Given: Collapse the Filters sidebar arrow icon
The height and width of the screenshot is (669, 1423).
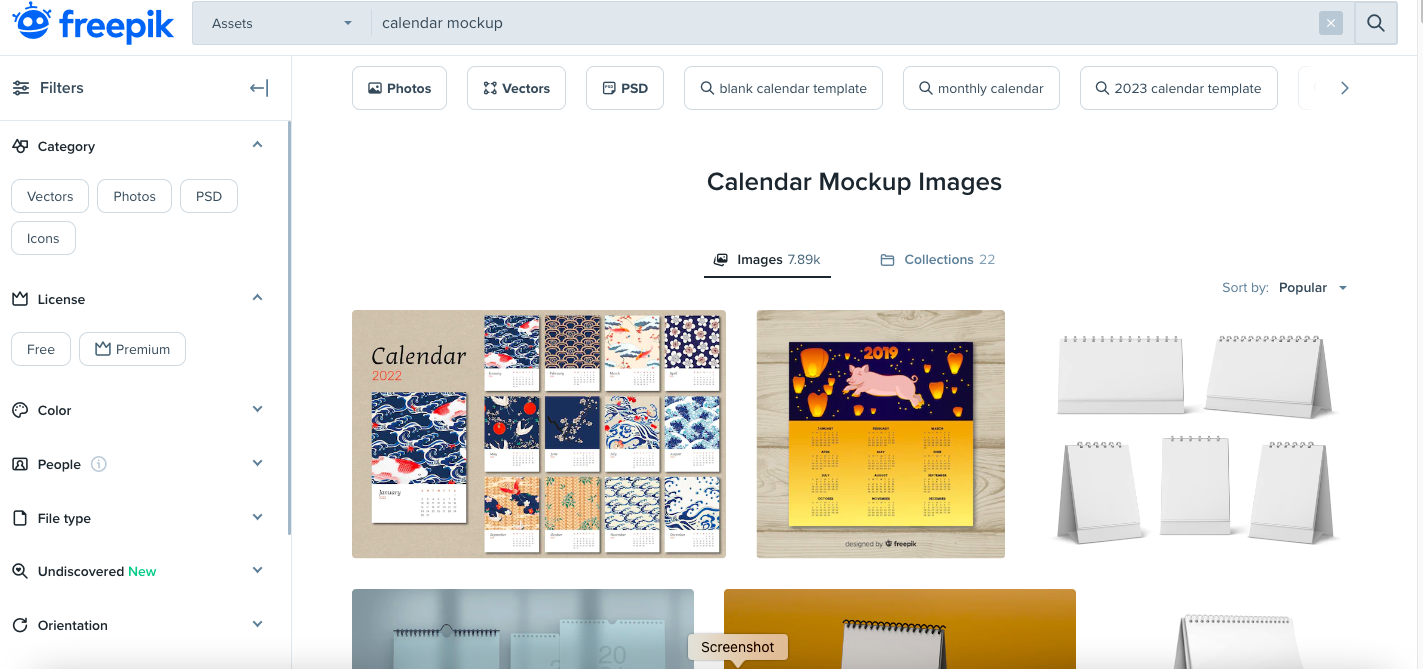Looking at the screenshot, I should point(259,88).
